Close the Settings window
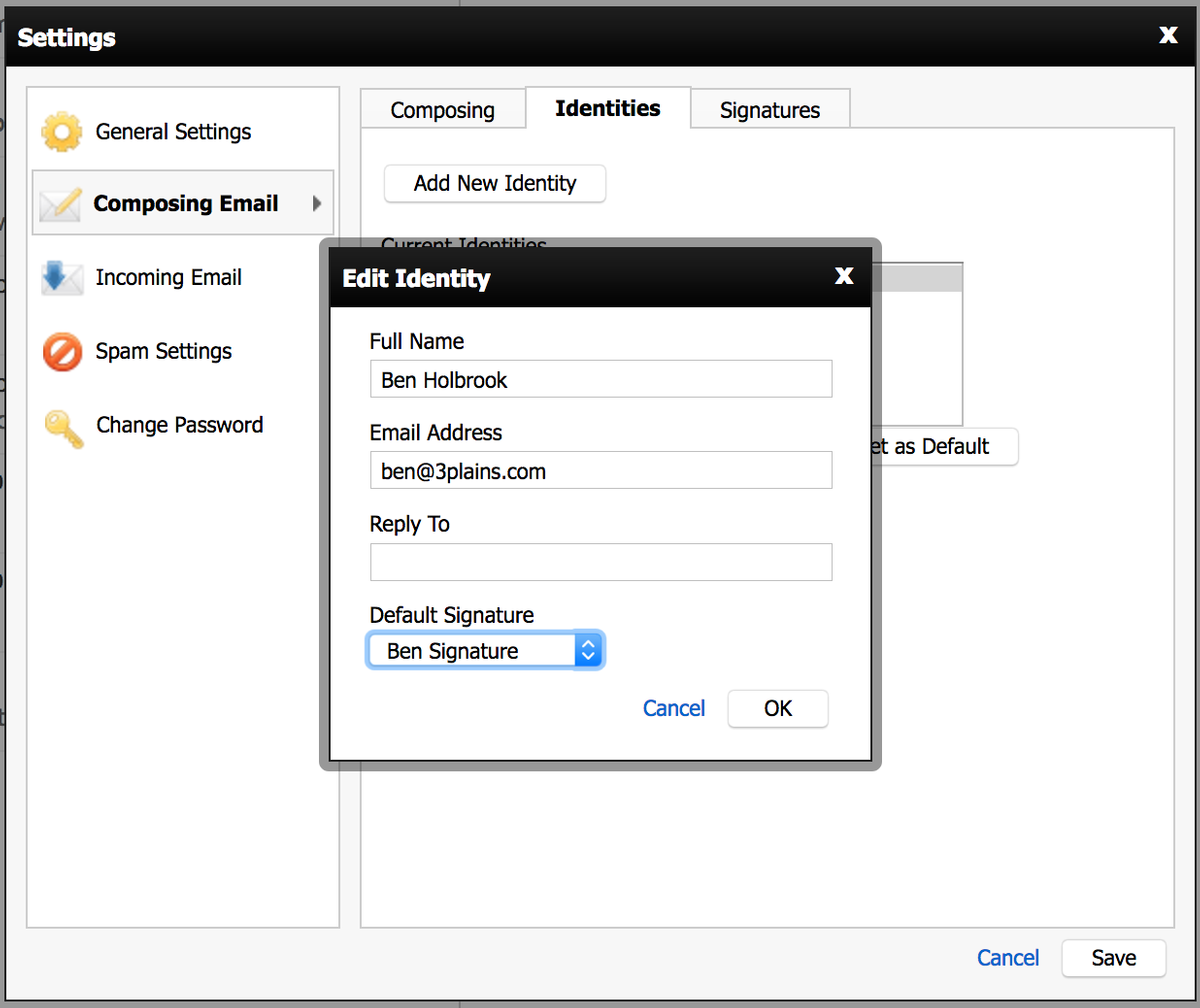 tap(1168, 35)
